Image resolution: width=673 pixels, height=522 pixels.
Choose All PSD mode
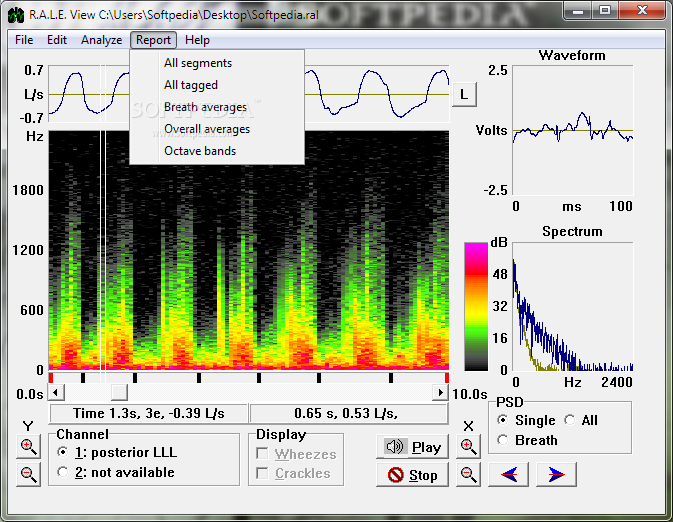click(582, 420)
